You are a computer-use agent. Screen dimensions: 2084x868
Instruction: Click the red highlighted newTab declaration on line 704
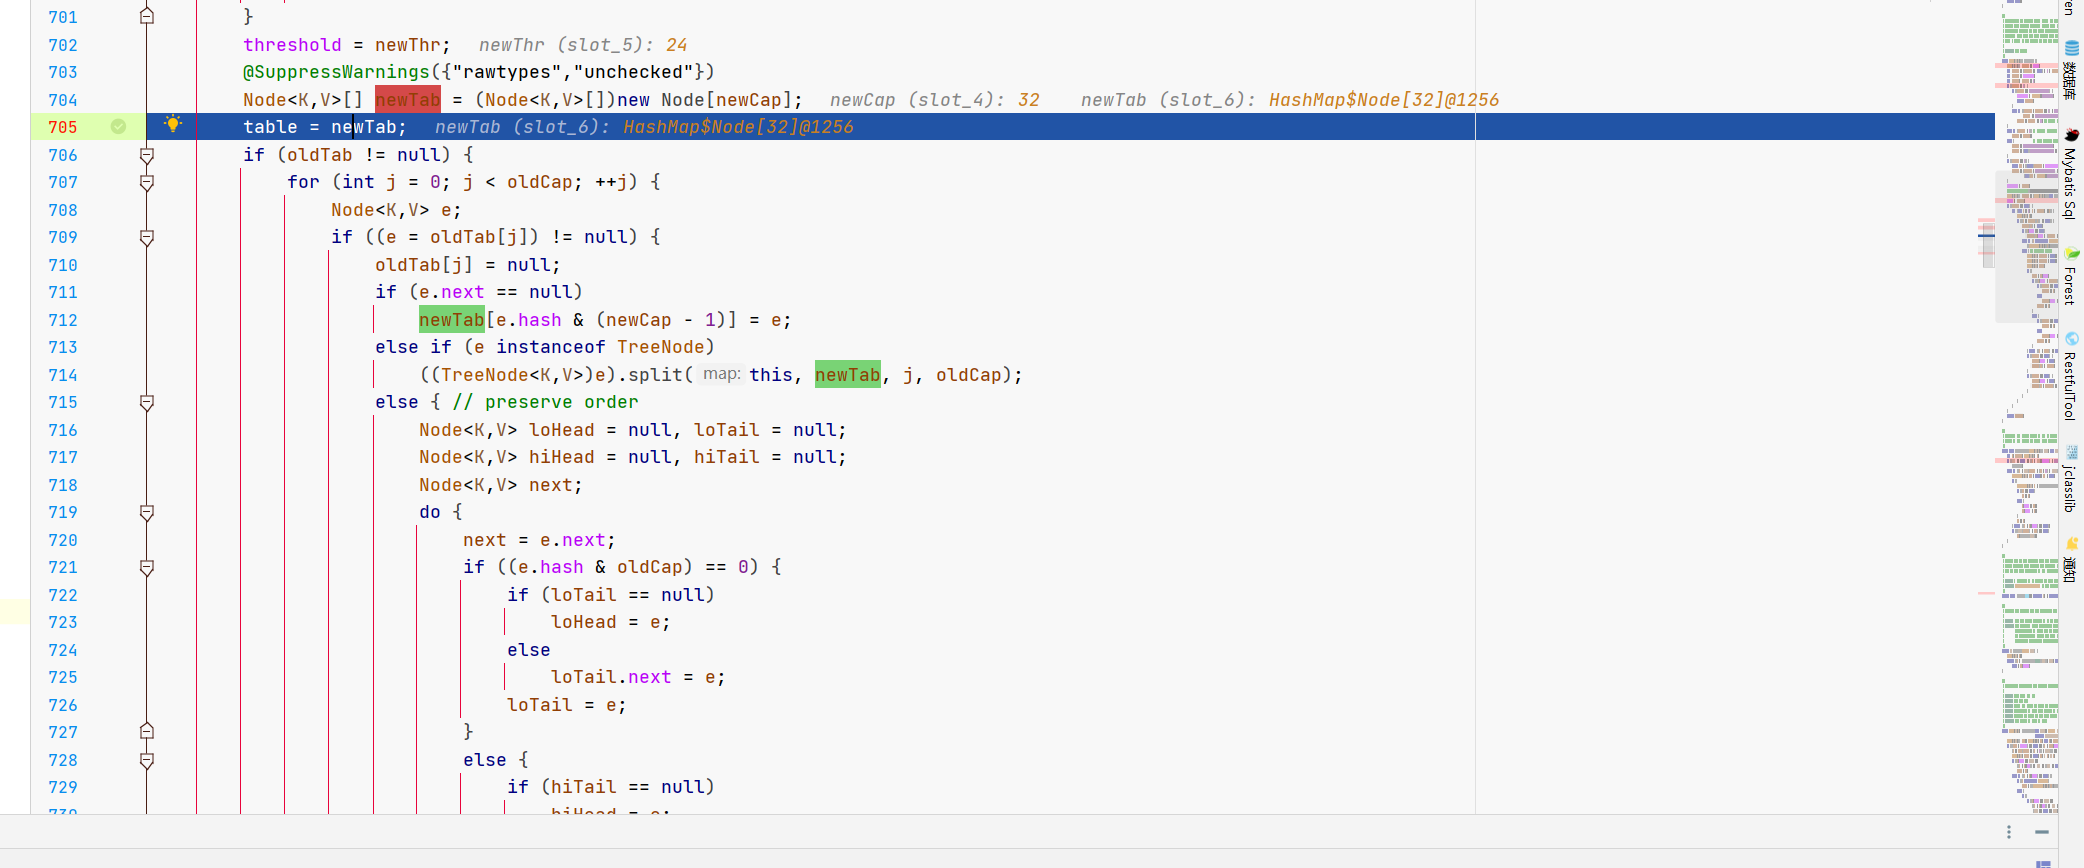[x=408, y=99]
